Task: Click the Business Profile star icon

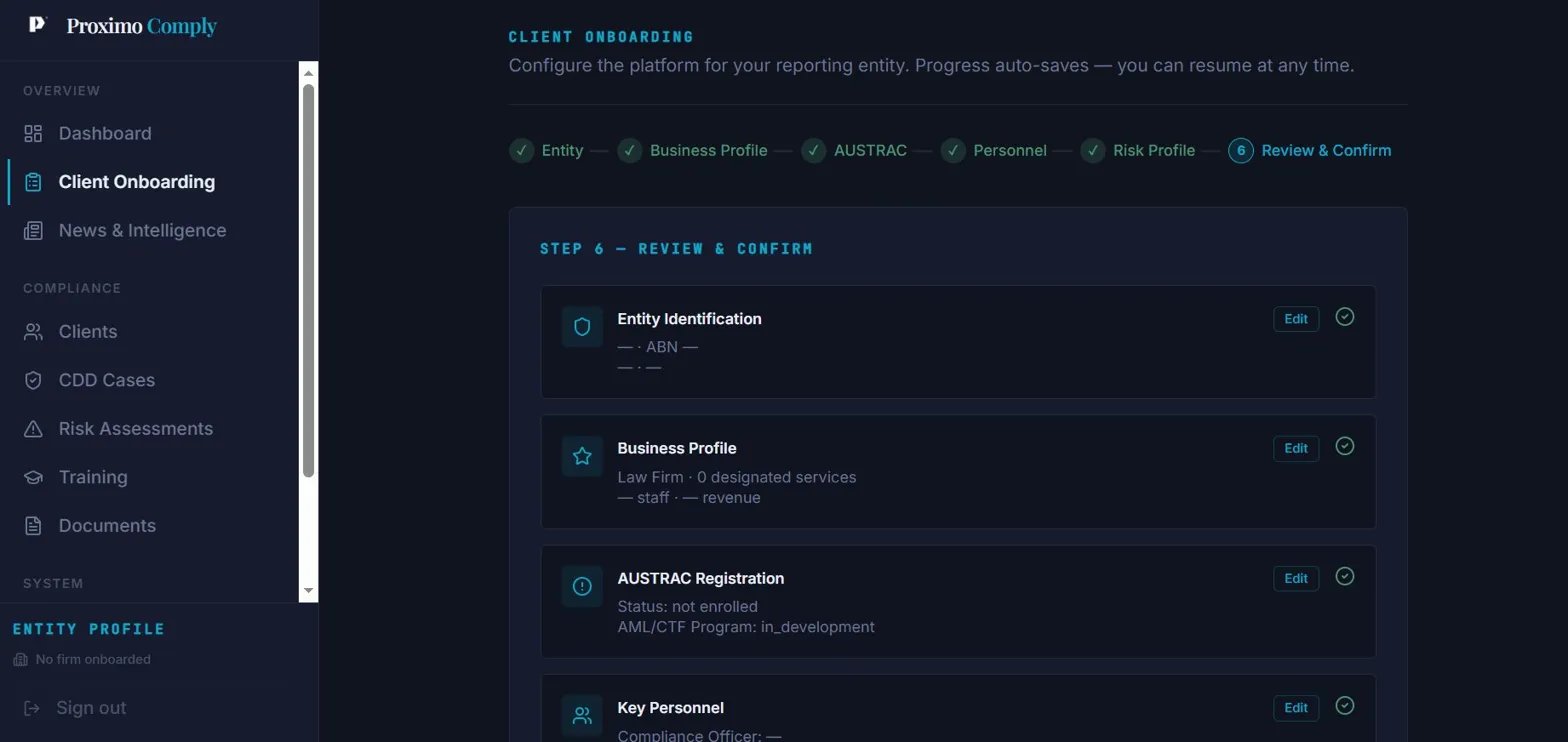Action: point(582,456)
